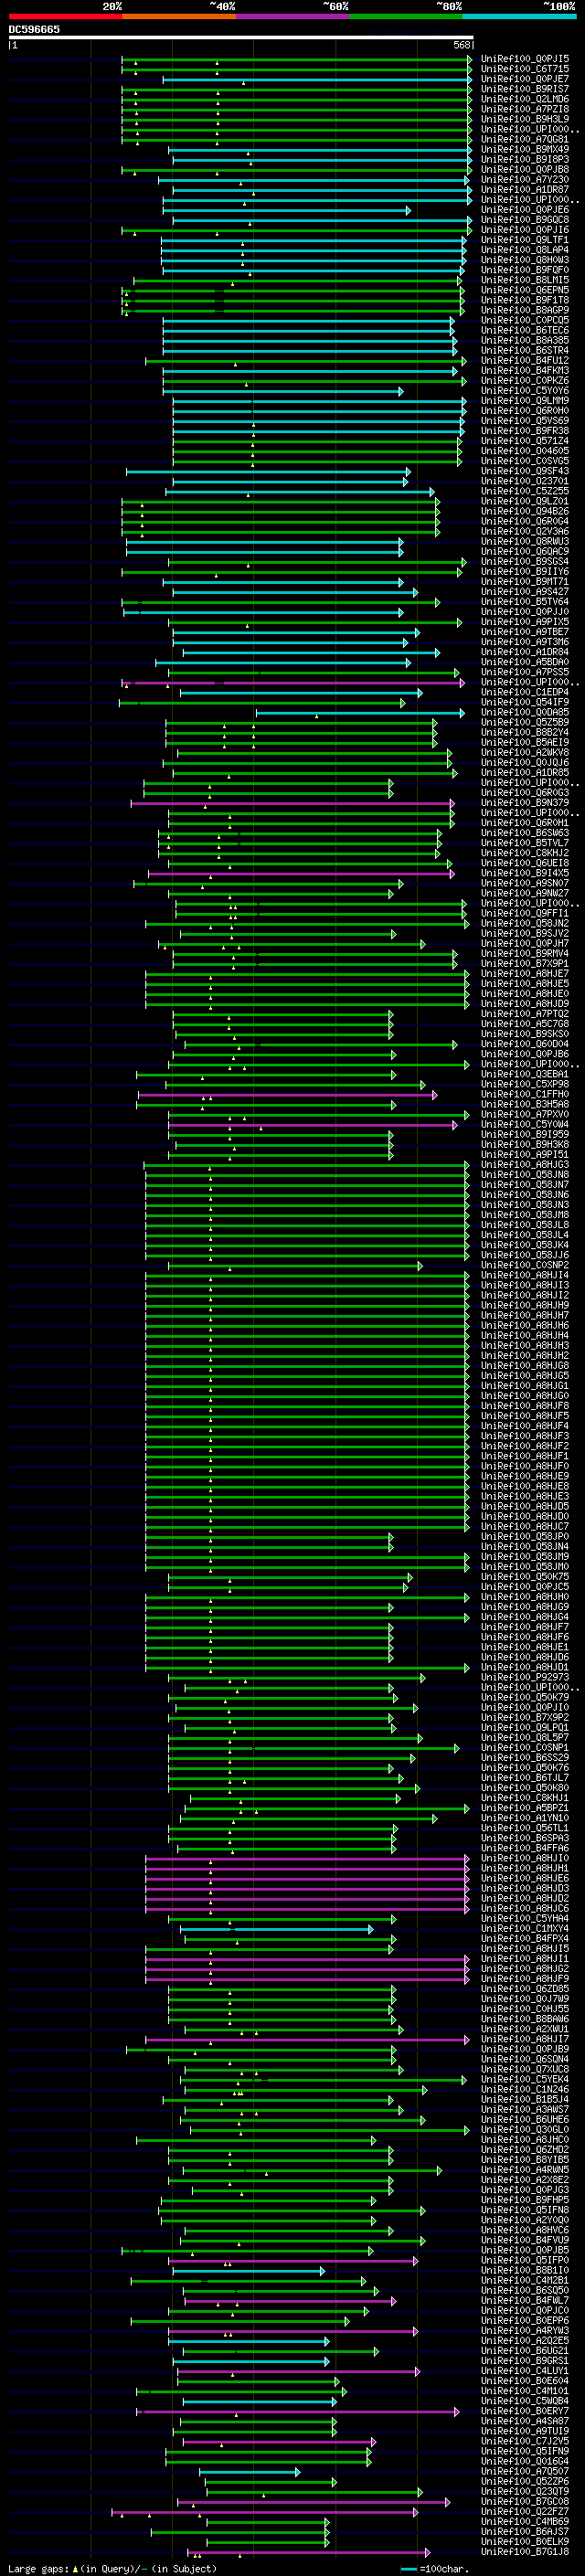Select the UniRef100_A4RYW3 label
The height and width of the screenshot is (2576, 585).
[x=525, y=2331]
